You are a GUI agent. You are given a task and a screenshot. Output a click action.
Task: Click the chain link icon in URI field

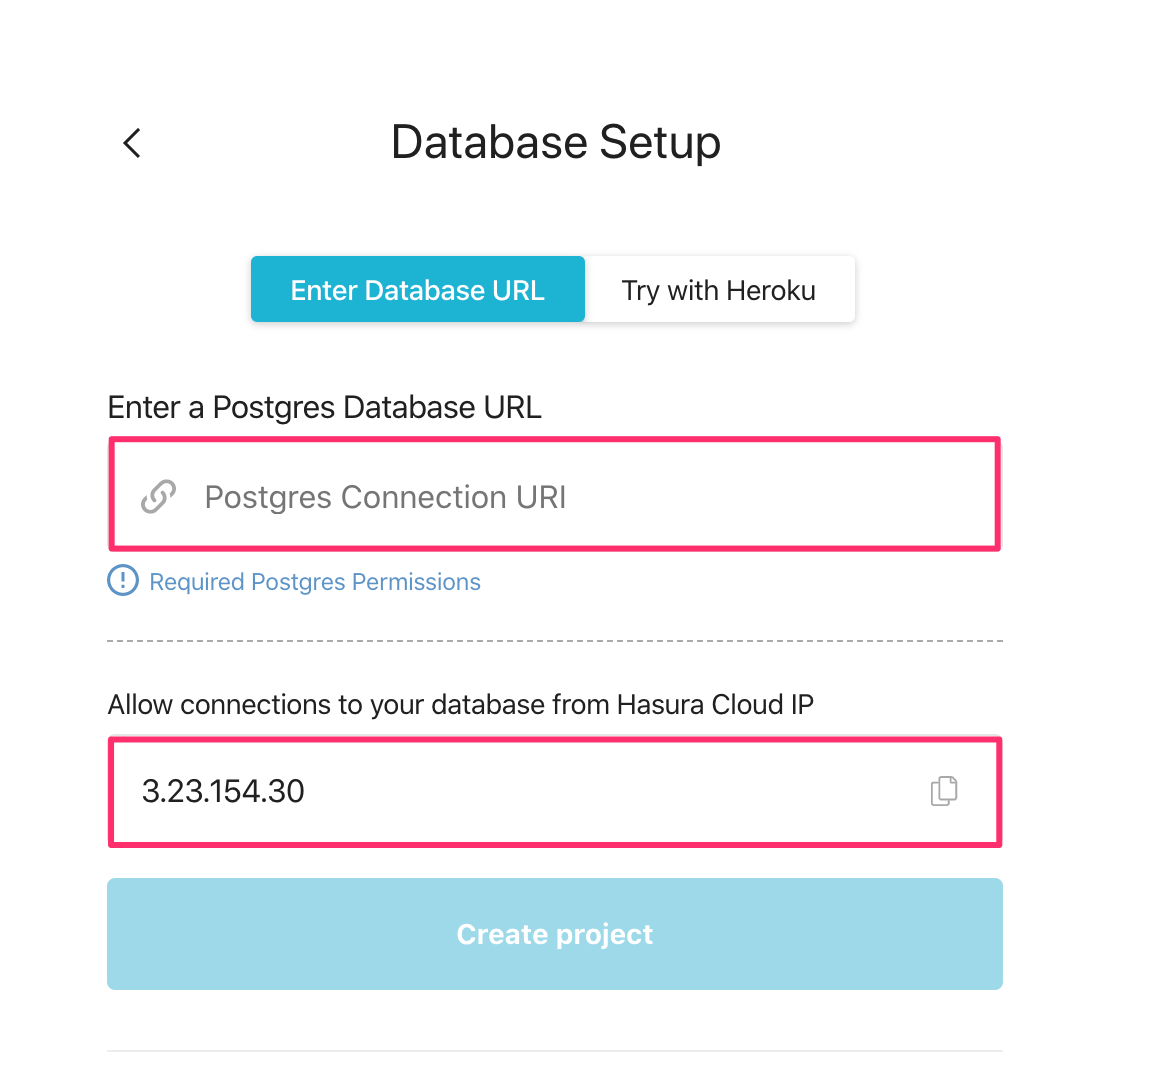158,496
